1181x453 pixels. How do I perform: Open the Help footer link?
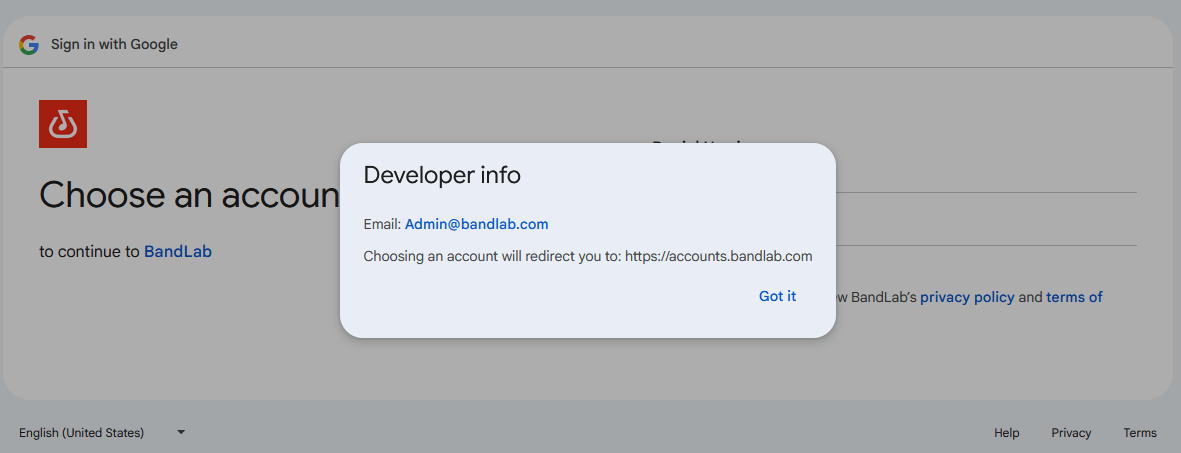1006,433
